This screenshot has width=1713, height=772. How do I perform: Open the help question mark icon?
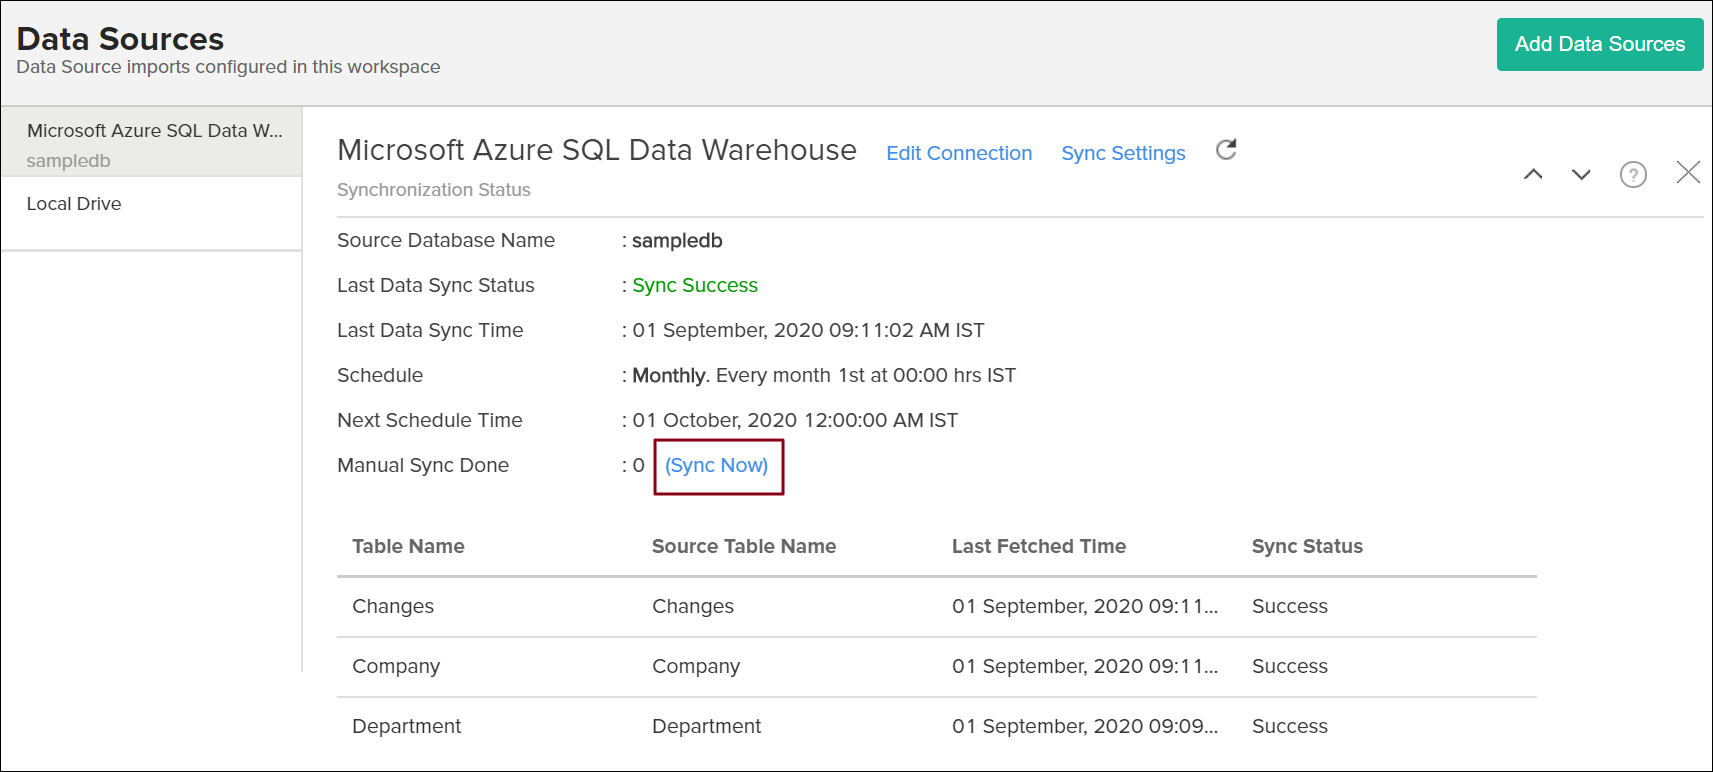click(x=1632, y=175)
